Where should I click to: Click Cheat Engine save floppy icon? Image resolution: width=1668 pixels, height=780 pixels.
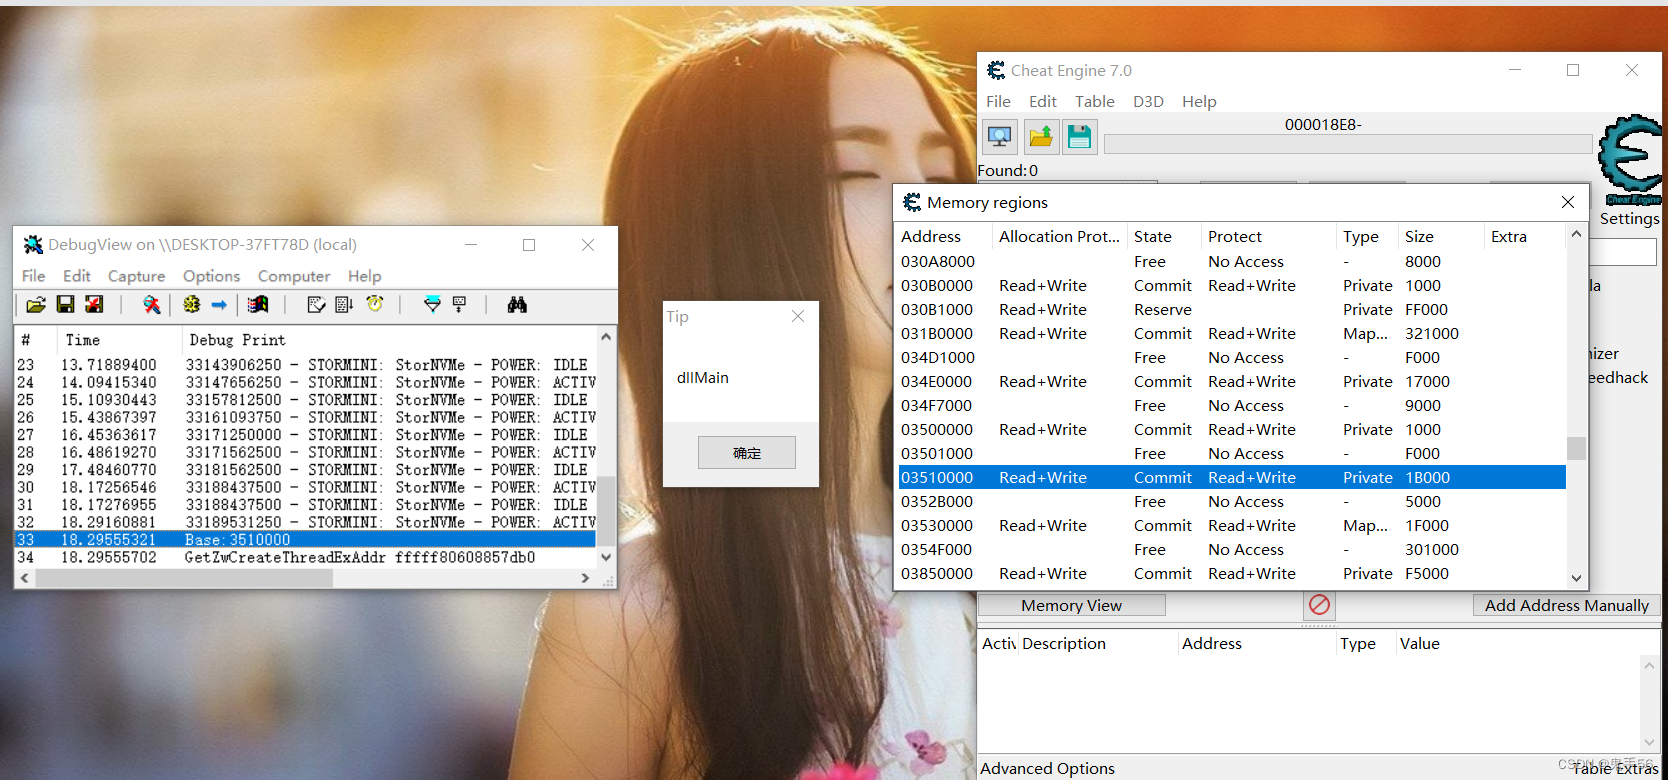tap(1079, 137)
